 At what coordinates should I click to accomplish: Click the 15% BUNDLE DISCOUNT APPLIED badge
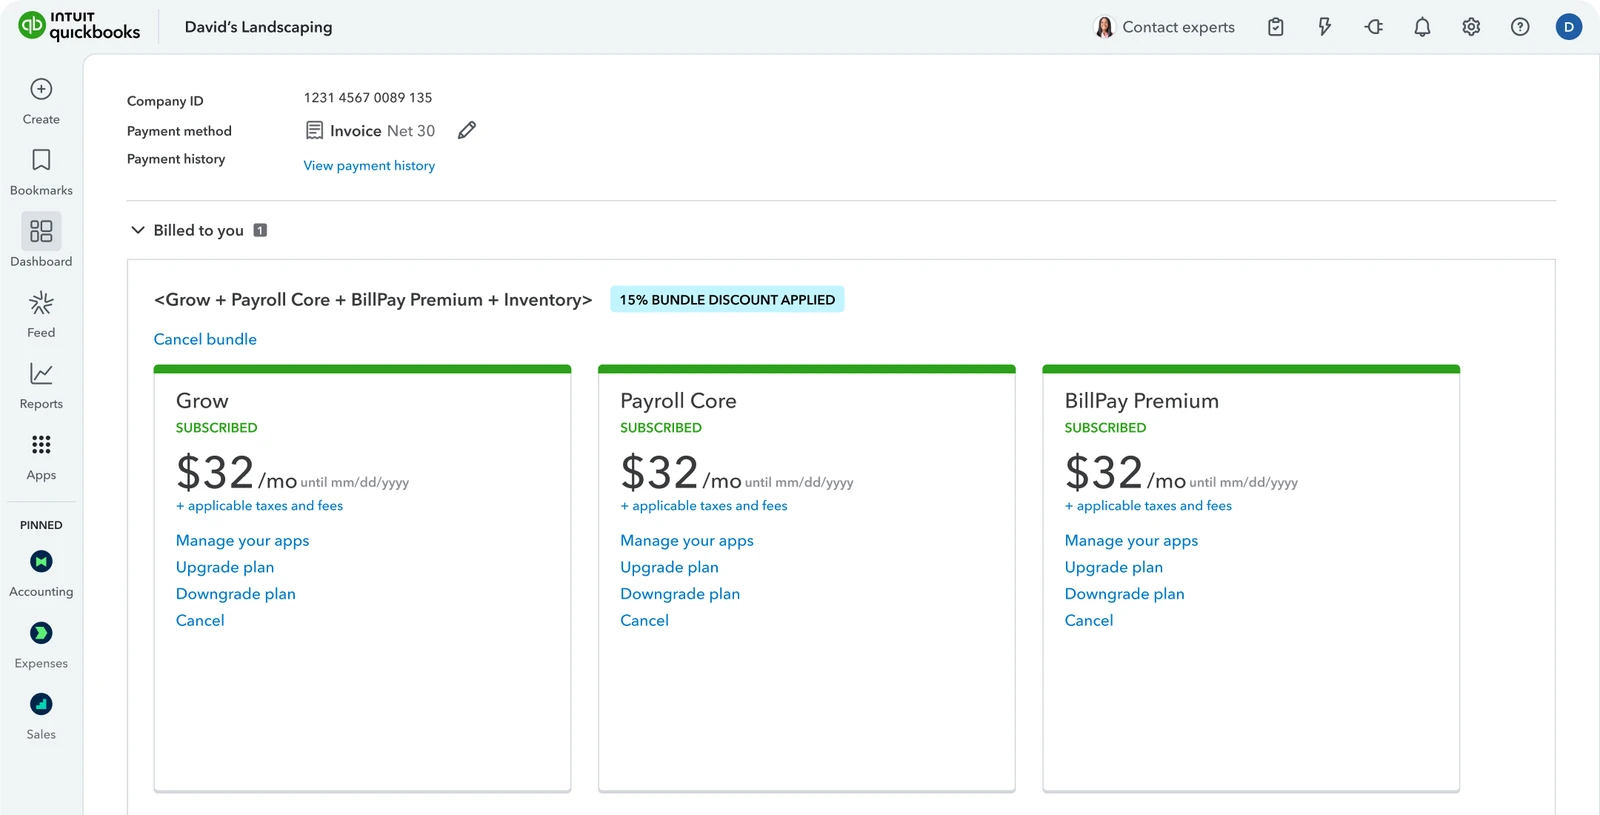[727, 299]
